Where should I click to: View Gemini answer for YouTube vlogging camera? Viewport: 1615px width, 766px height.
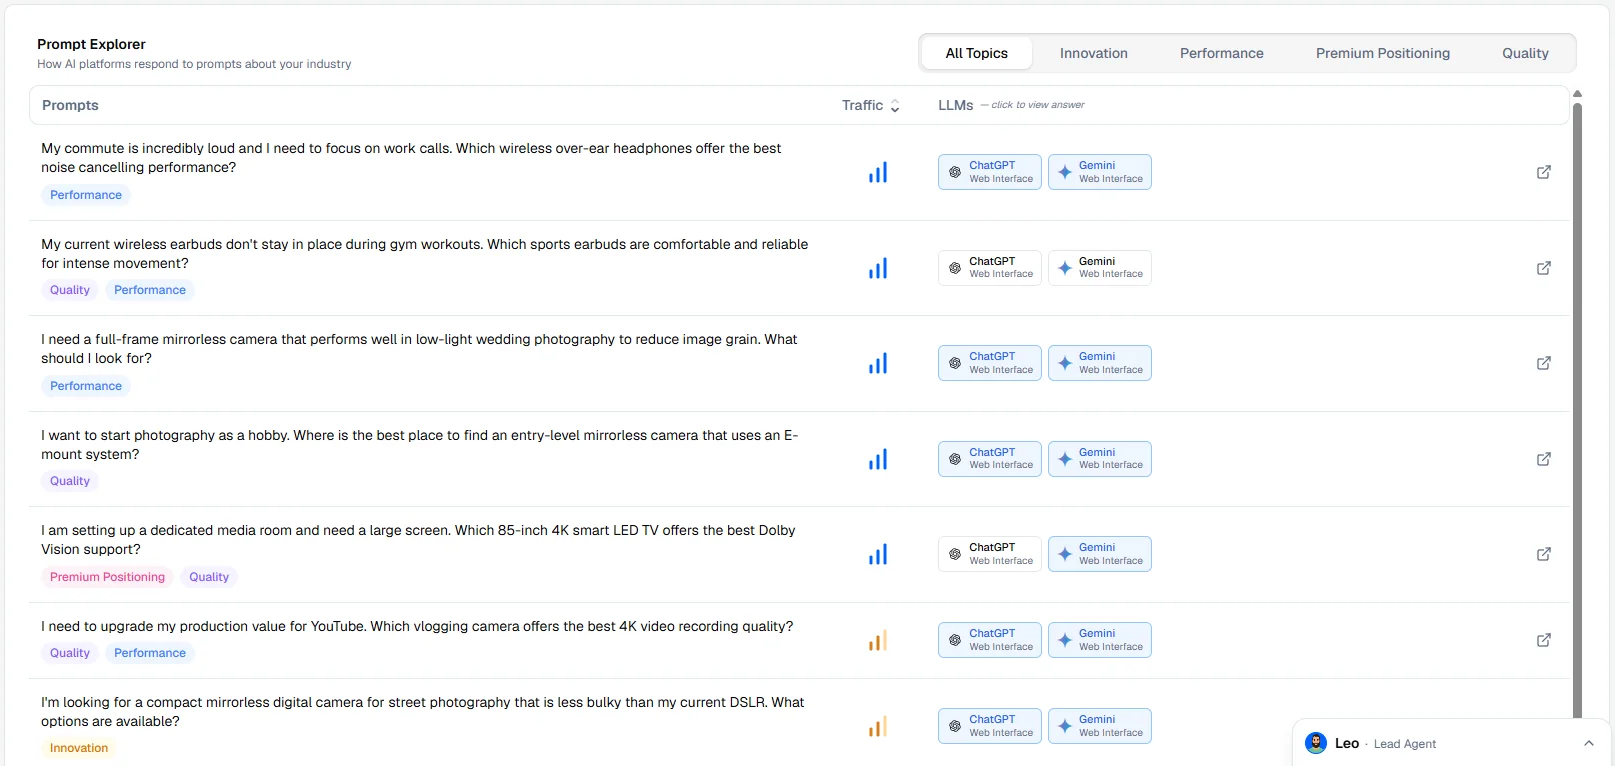(1100, 640)
